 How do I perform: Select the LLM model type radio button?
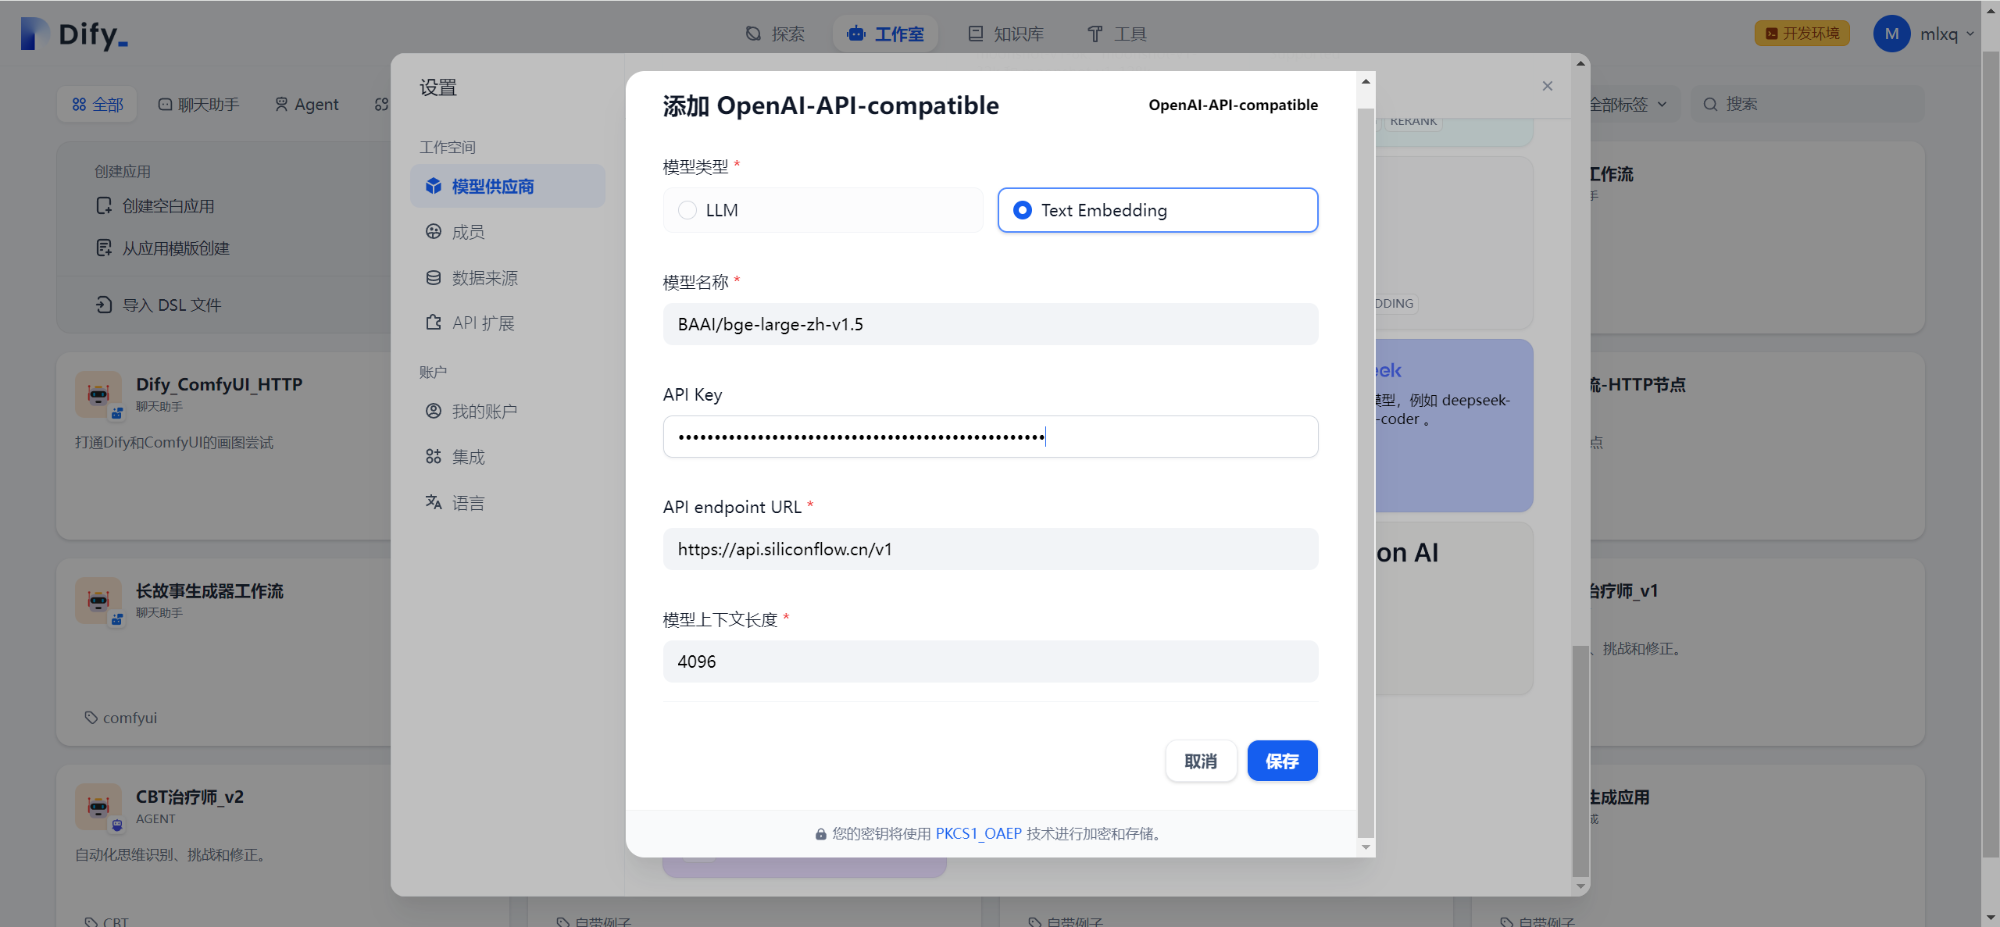(x=687, y=210)
